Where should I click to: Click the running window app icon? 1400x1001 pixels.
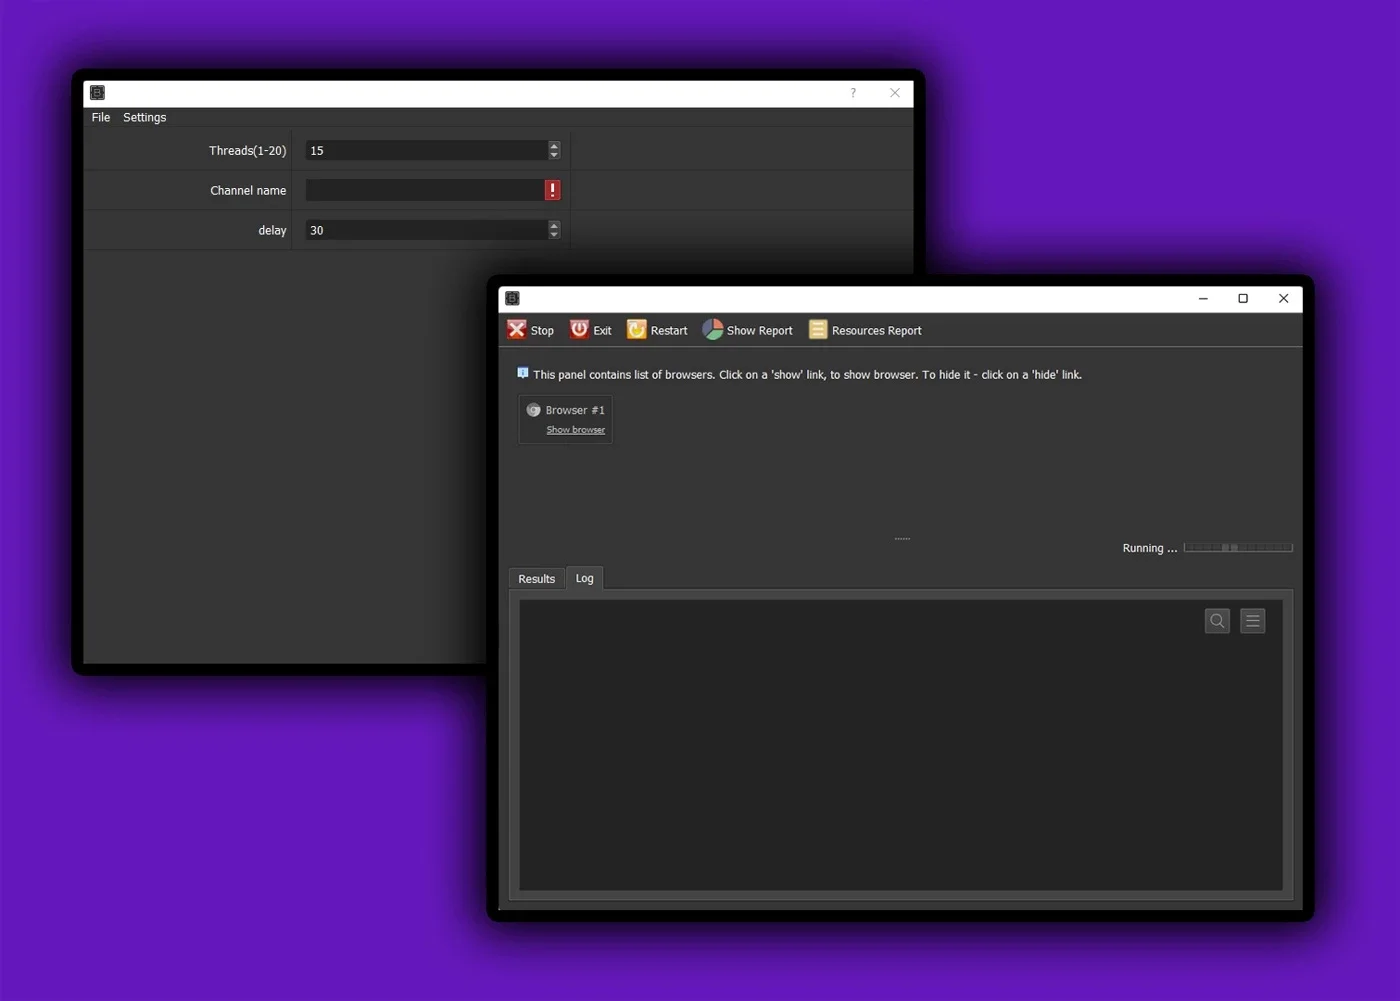512,298
